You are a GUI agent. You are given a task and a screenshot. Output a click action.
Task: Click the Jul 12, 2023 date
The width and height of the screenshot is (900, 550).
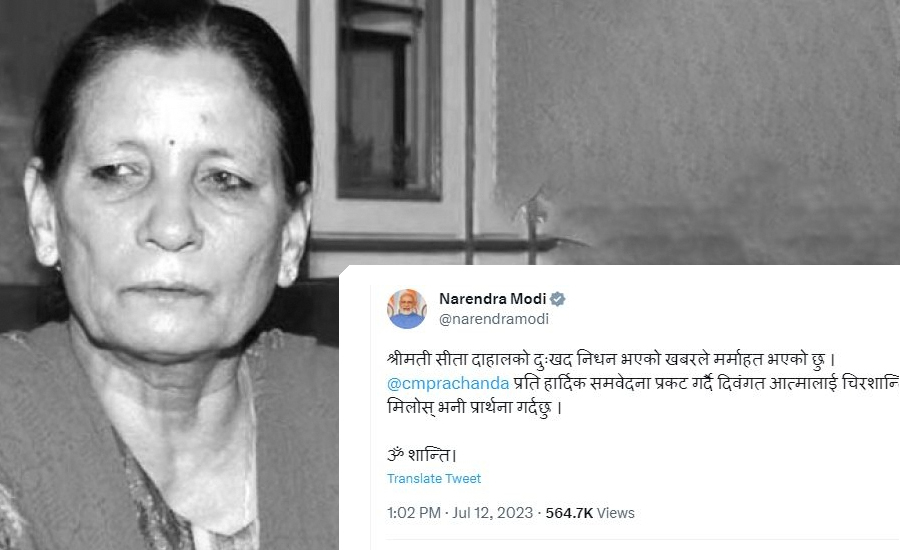point(492,513)
